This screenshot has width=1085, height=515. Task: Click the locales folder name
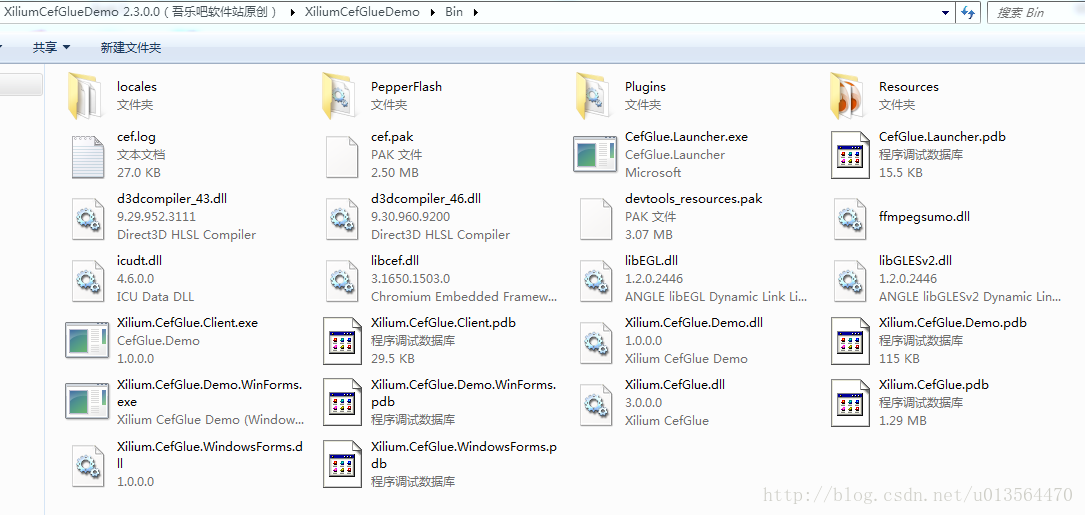click(x=137, y=87)
